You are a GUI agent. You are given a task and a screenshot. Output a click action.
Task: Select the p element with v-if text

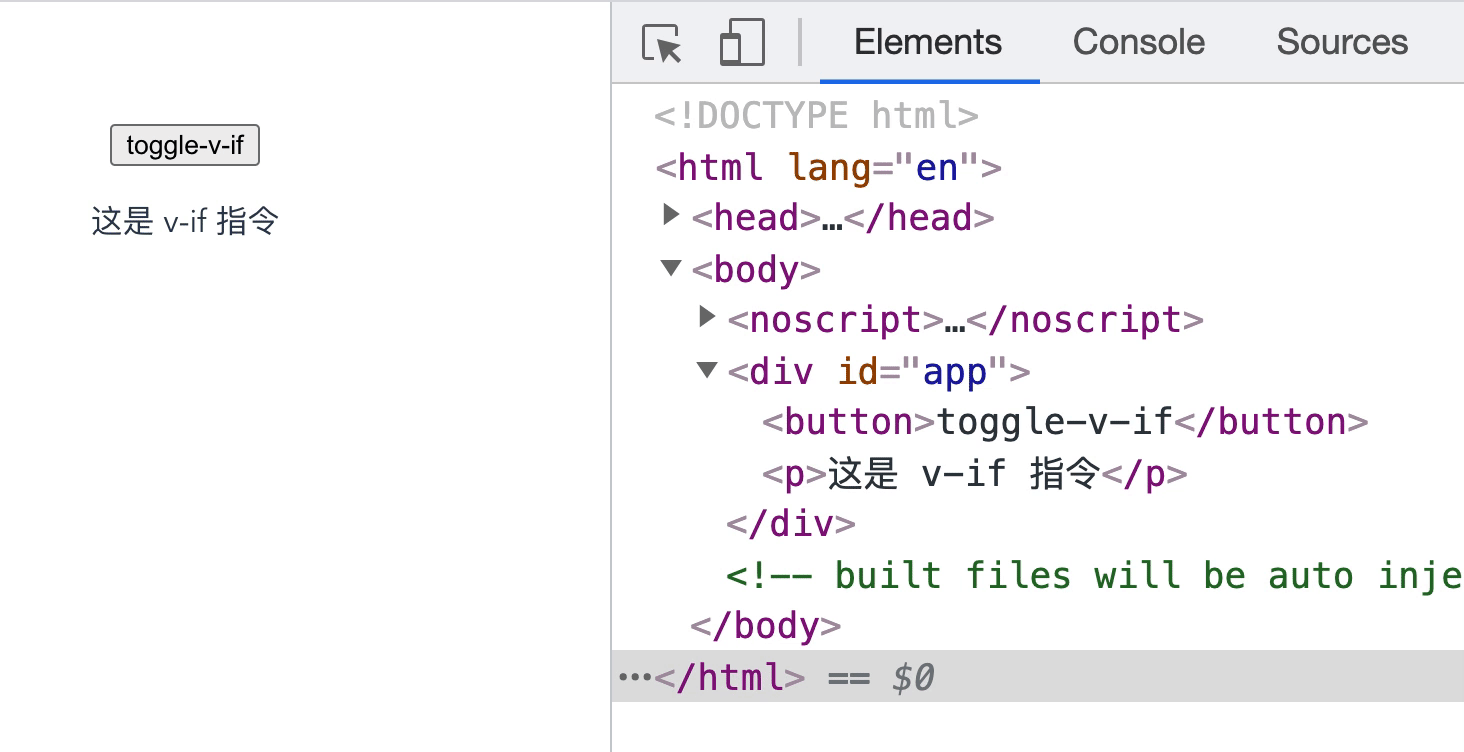975,473
